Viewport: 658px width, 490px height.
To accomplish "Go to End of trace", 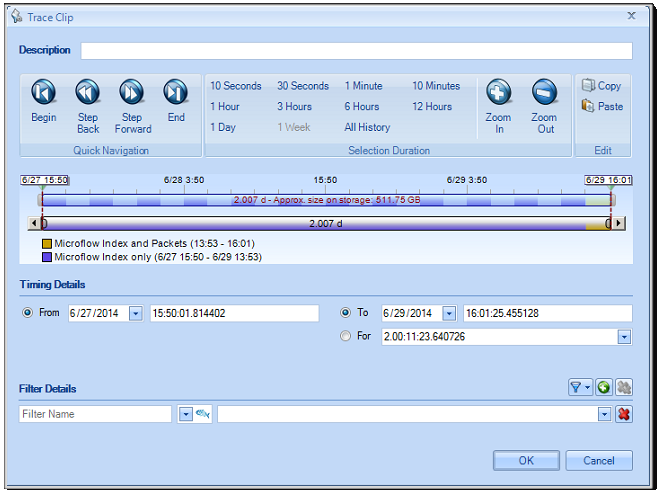I will (176, 93).
